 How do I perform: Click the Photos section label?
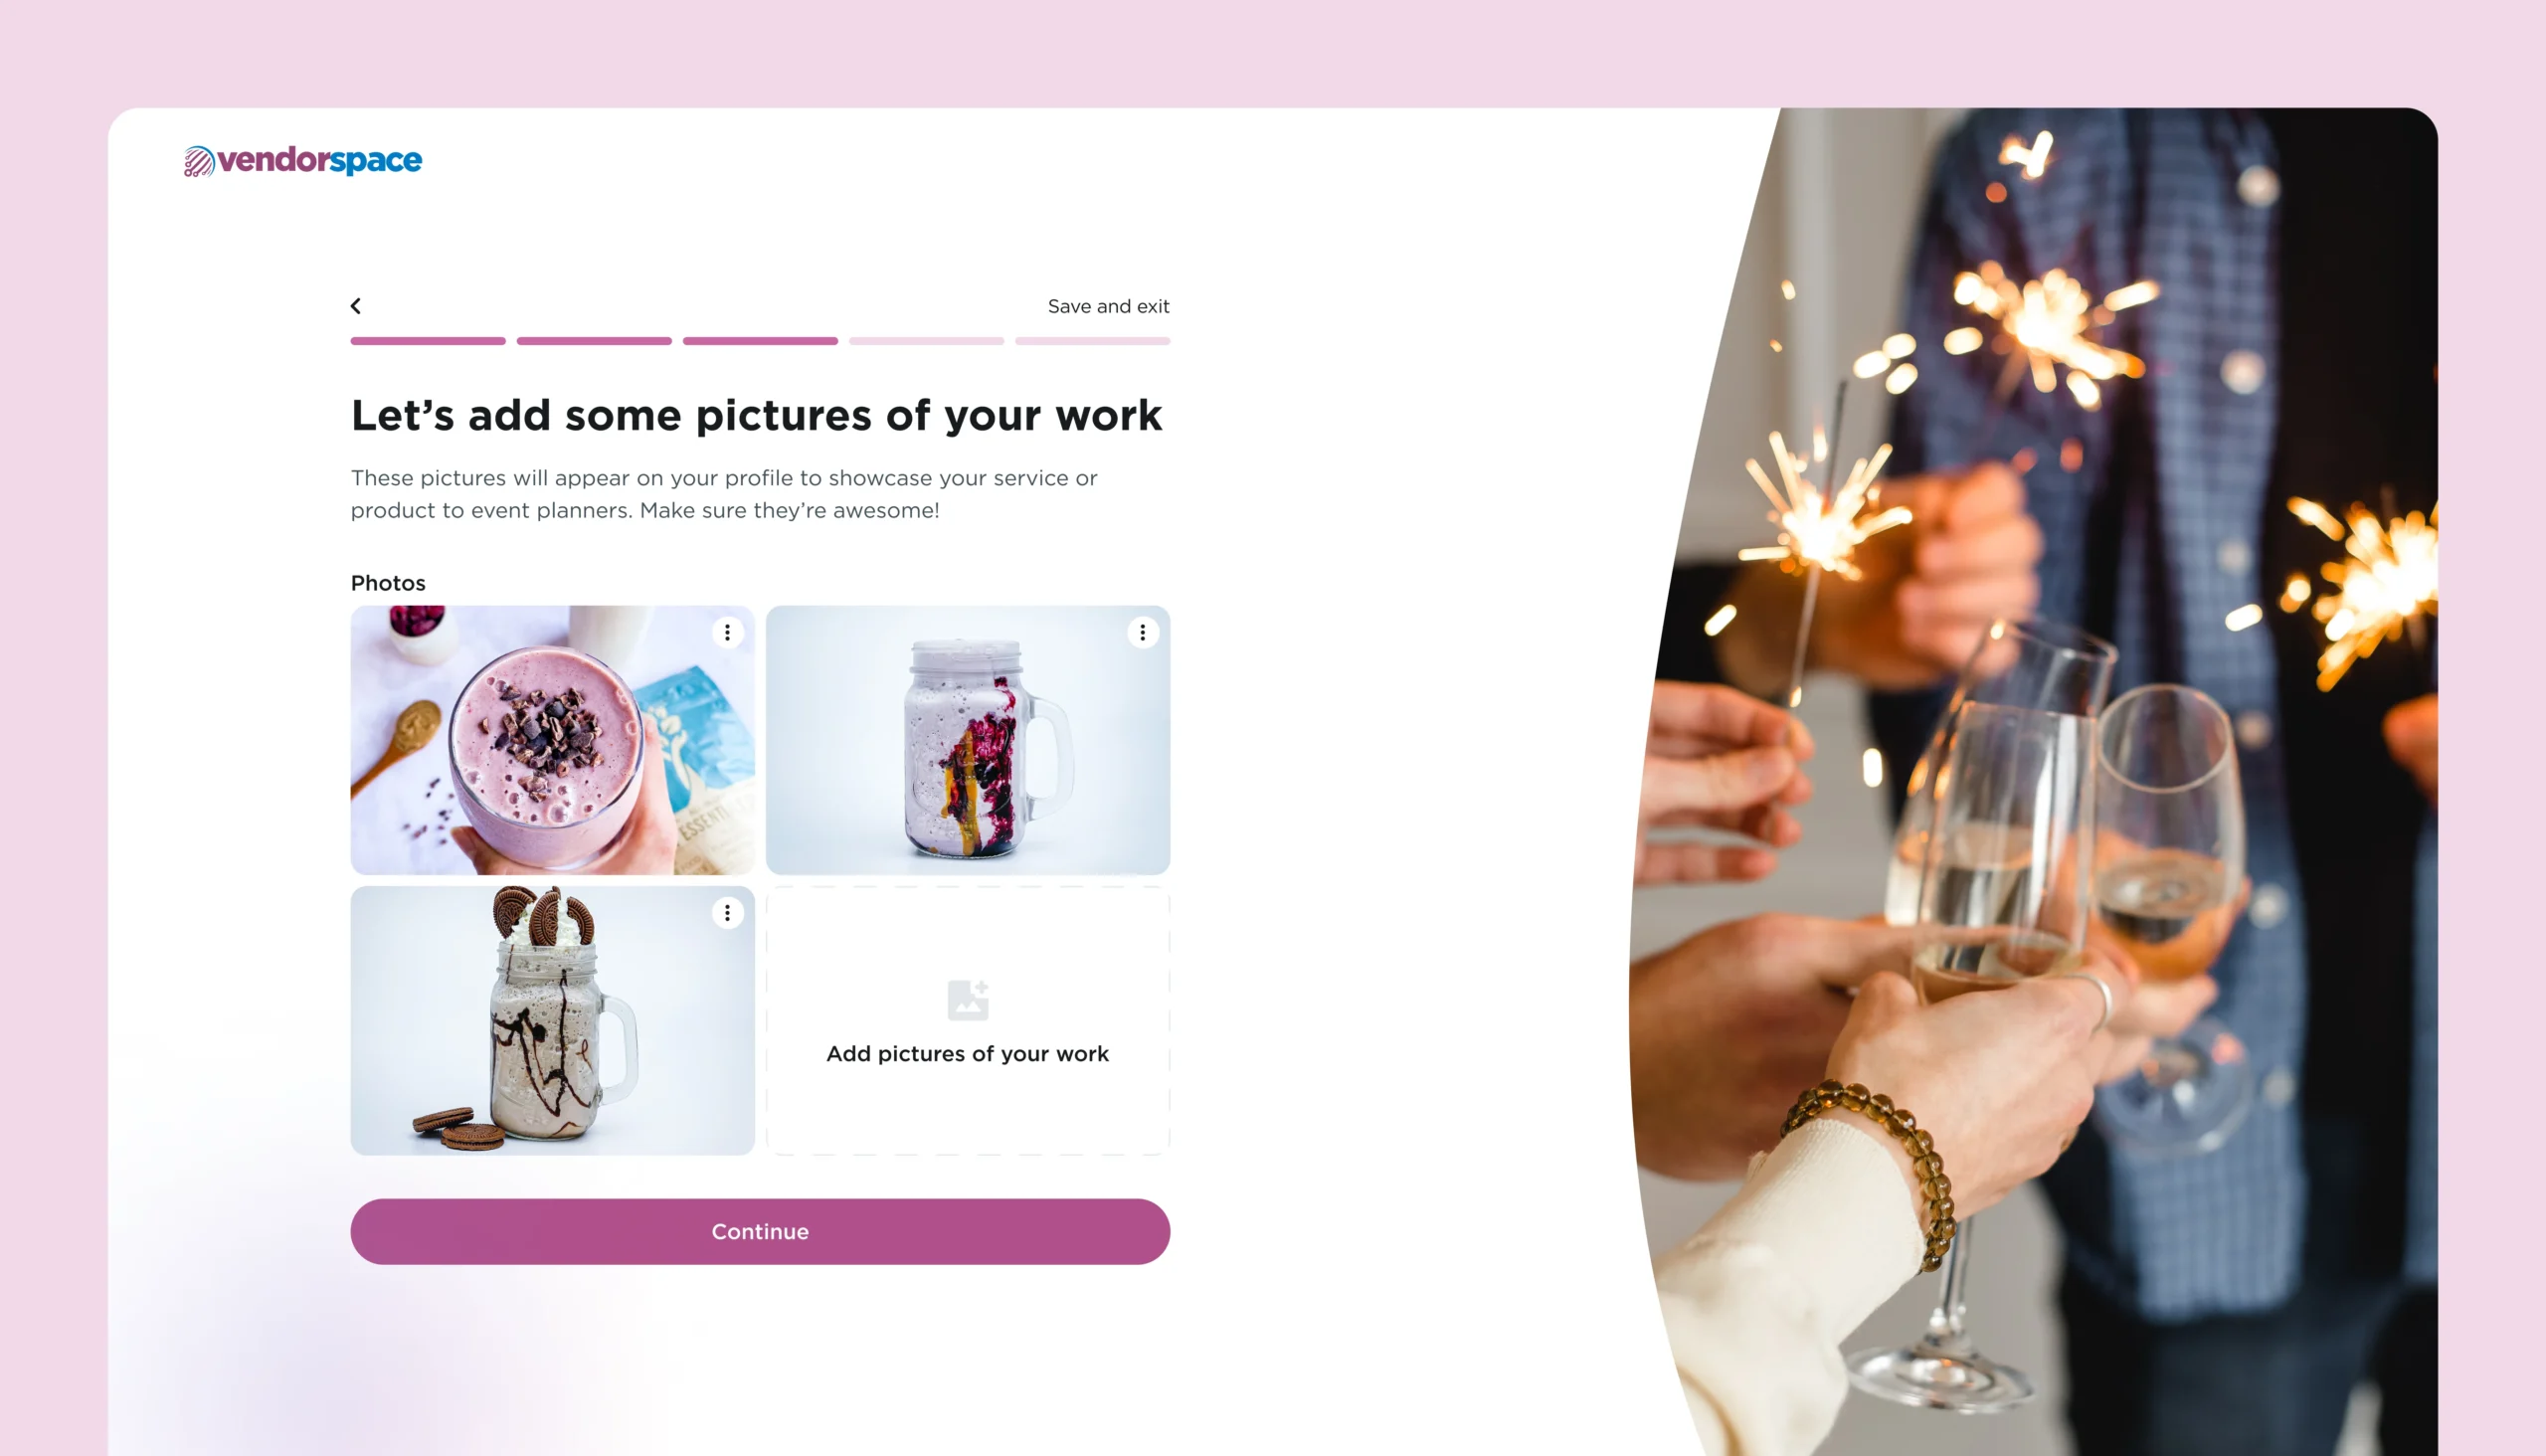[388, 583]
